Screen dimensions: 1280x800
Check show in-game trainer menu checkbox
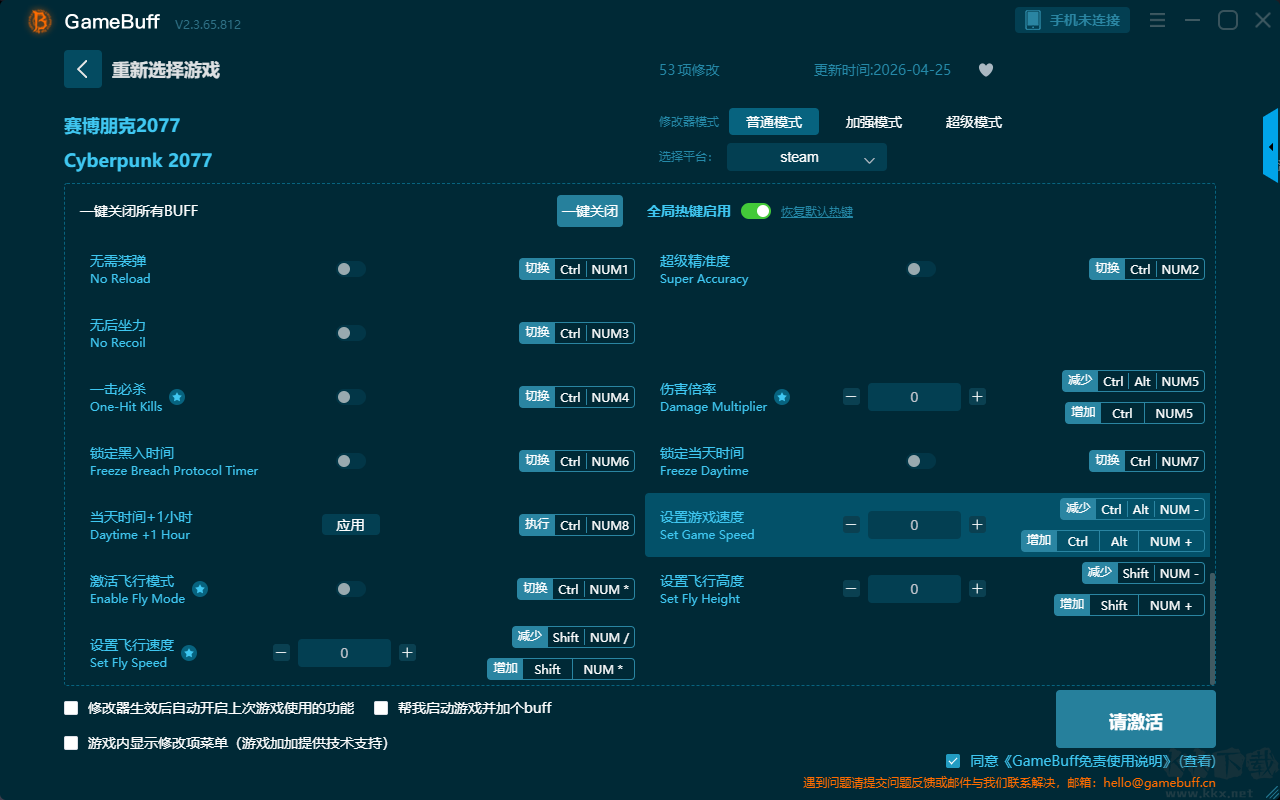[71, 743]
